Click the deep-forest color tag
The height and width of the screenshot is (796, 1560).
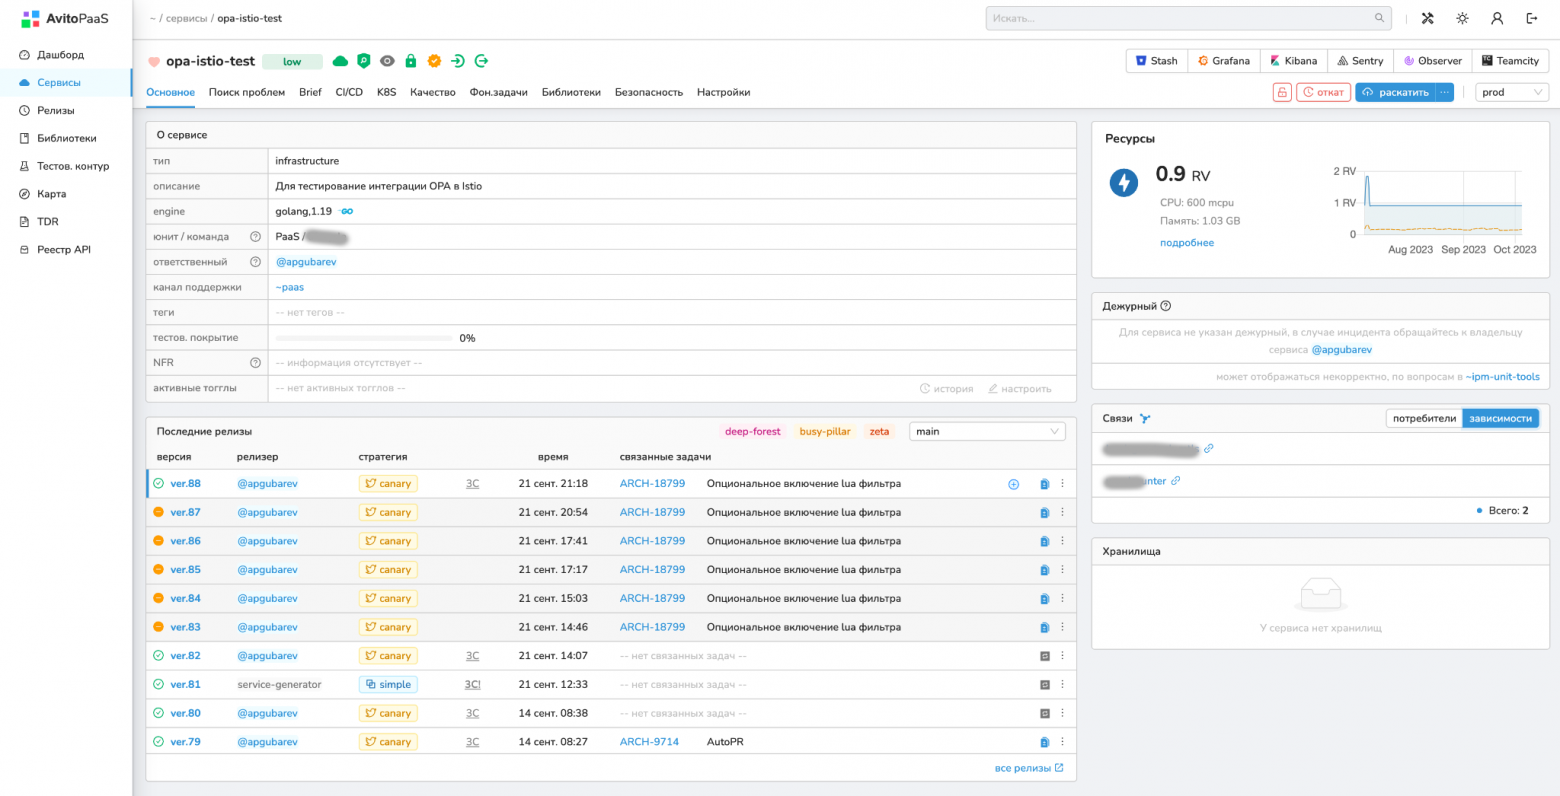point(753,431)
